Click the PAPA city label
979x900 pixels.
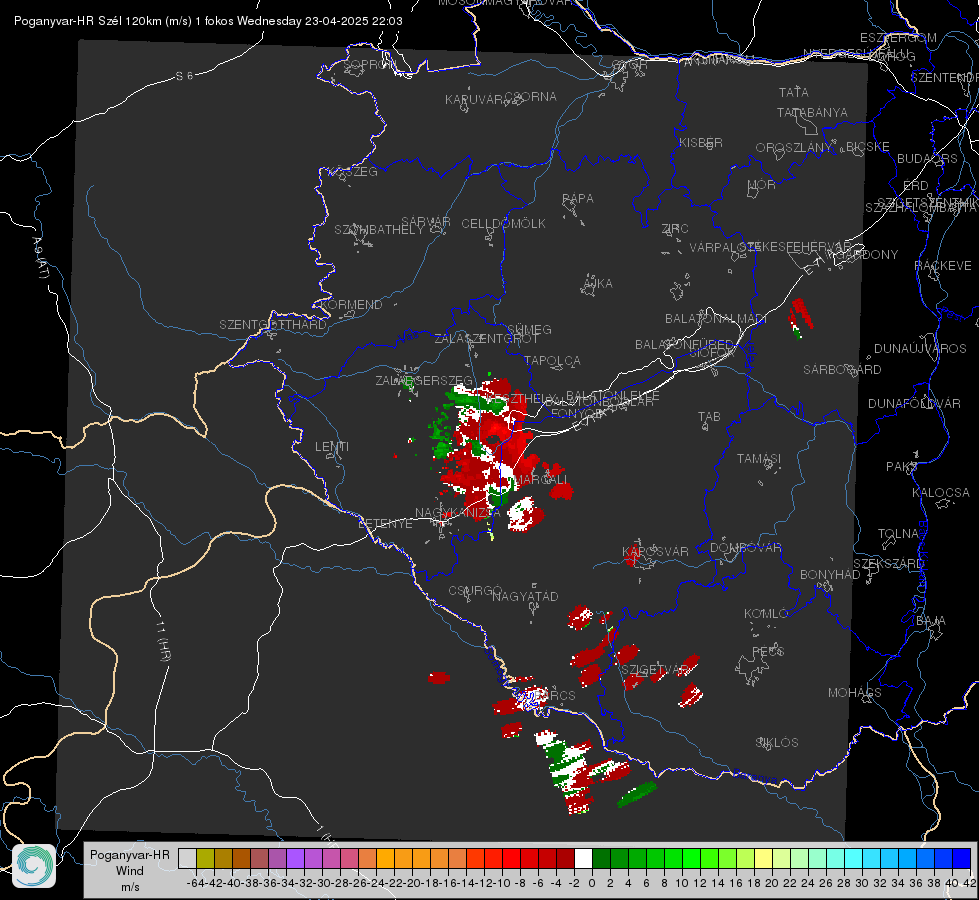click(578, 198)
